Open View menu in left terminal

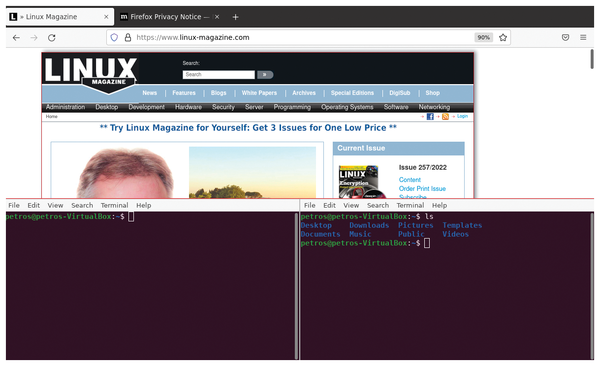55,205
